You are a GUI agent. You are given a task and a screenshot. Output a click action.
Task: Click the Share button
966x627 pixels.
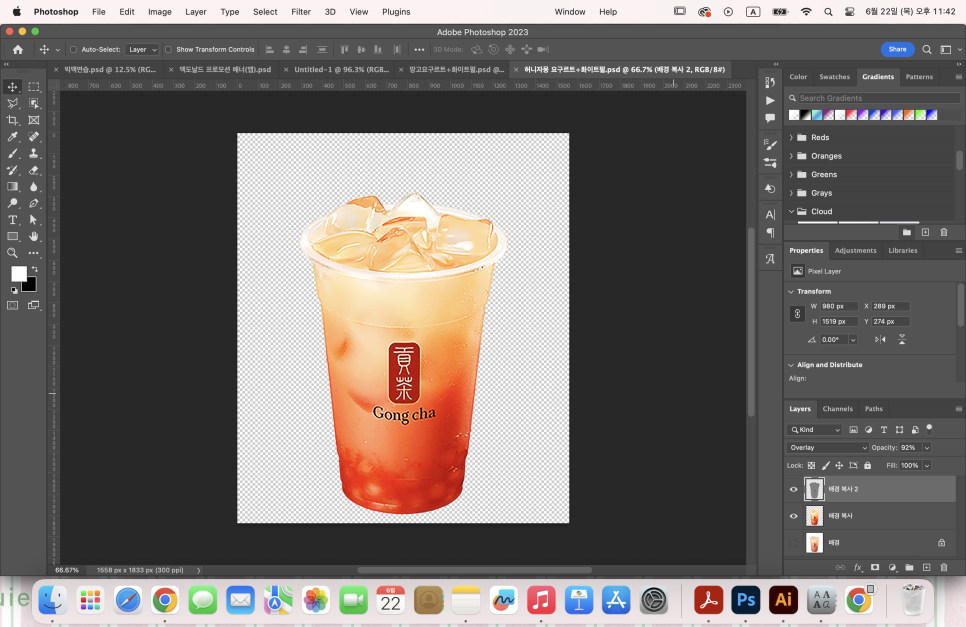pos(897,49)
